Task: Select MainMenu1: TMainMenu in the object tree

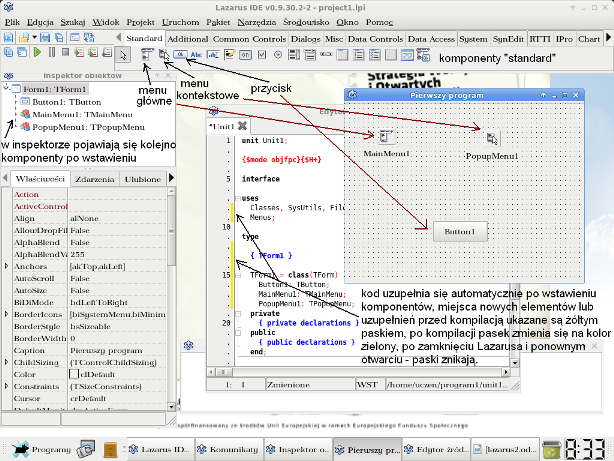Action: [x=82, y=114]
